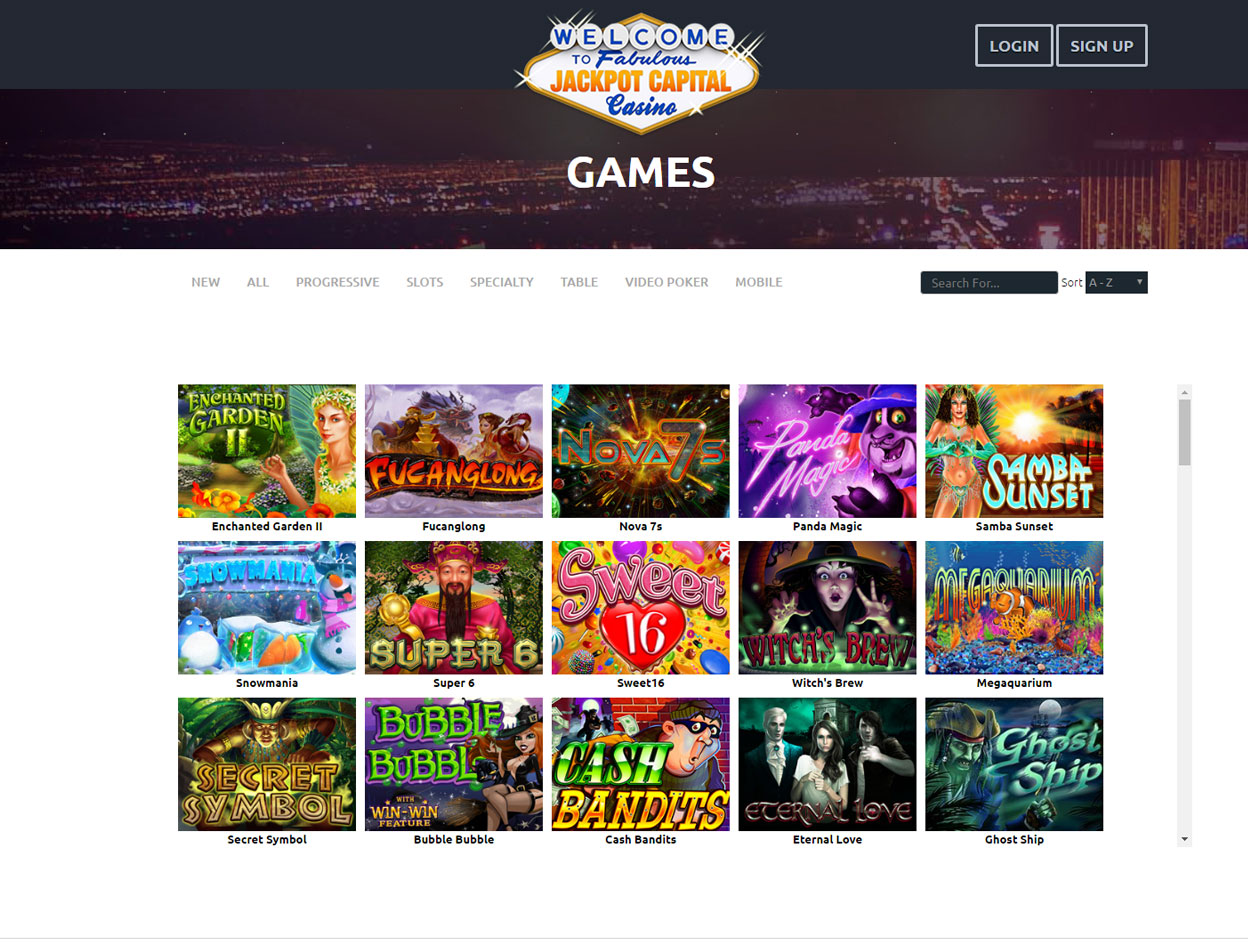Image resolution: width=1248 pixels, height=952 pixels.
Task: Click the SIGN UP button
Action: [x=1102, y=46]
